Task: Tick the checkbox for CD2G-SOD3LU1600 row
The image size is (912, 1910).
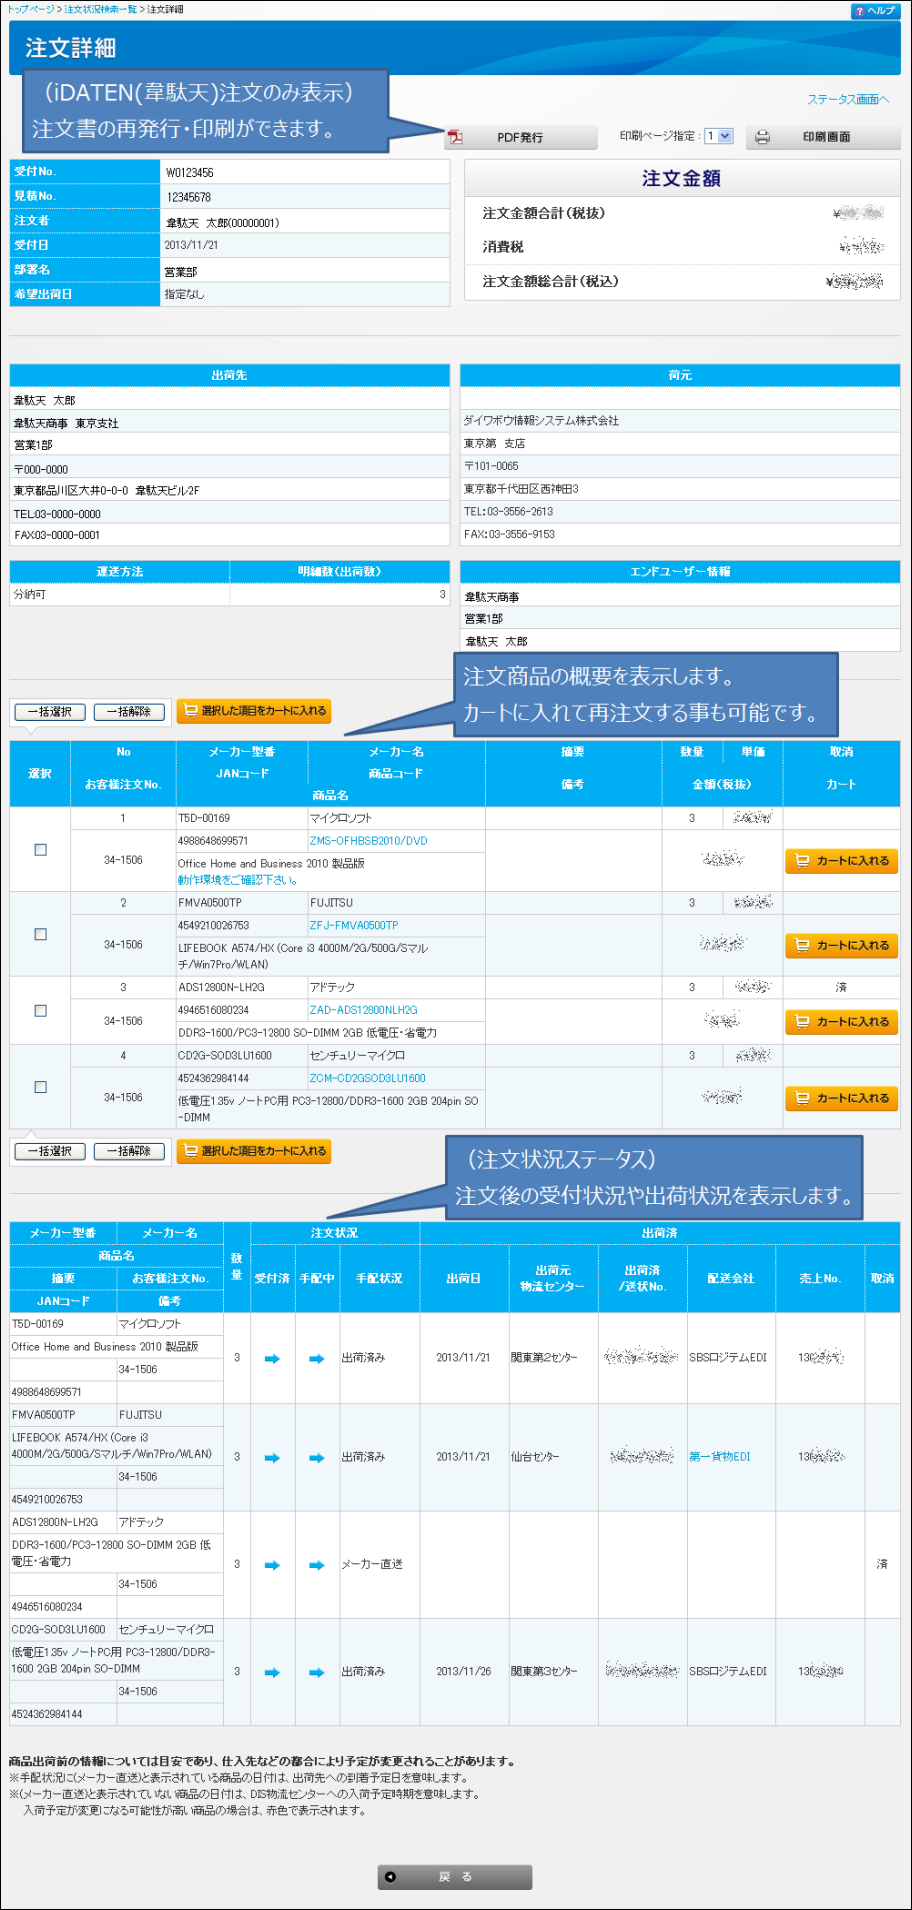Action: (x=40, y=1087)
